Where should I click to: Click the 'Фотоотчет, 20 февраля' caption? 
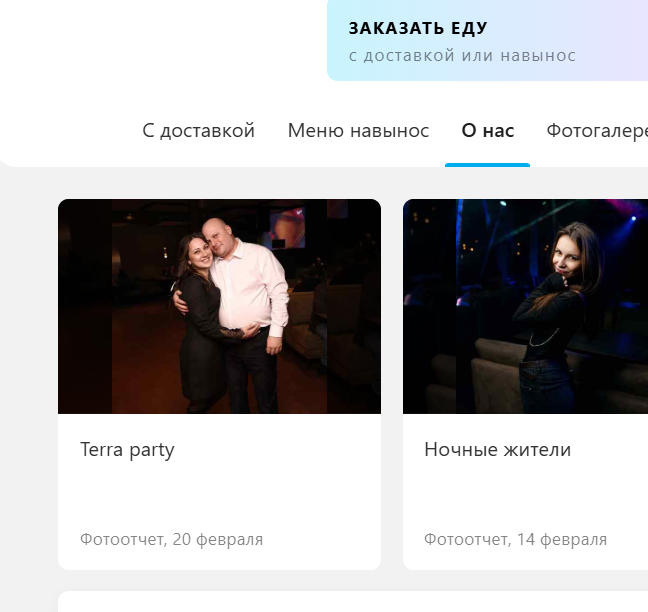click(x=172, y=540)
